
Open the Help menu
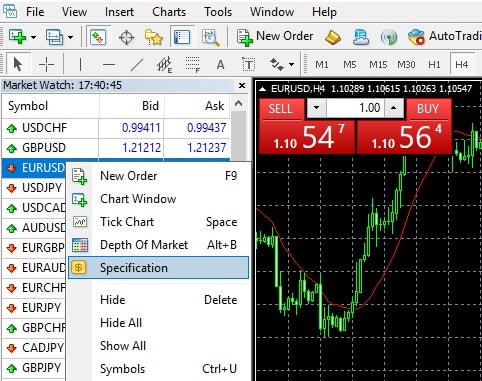(324, 12)
